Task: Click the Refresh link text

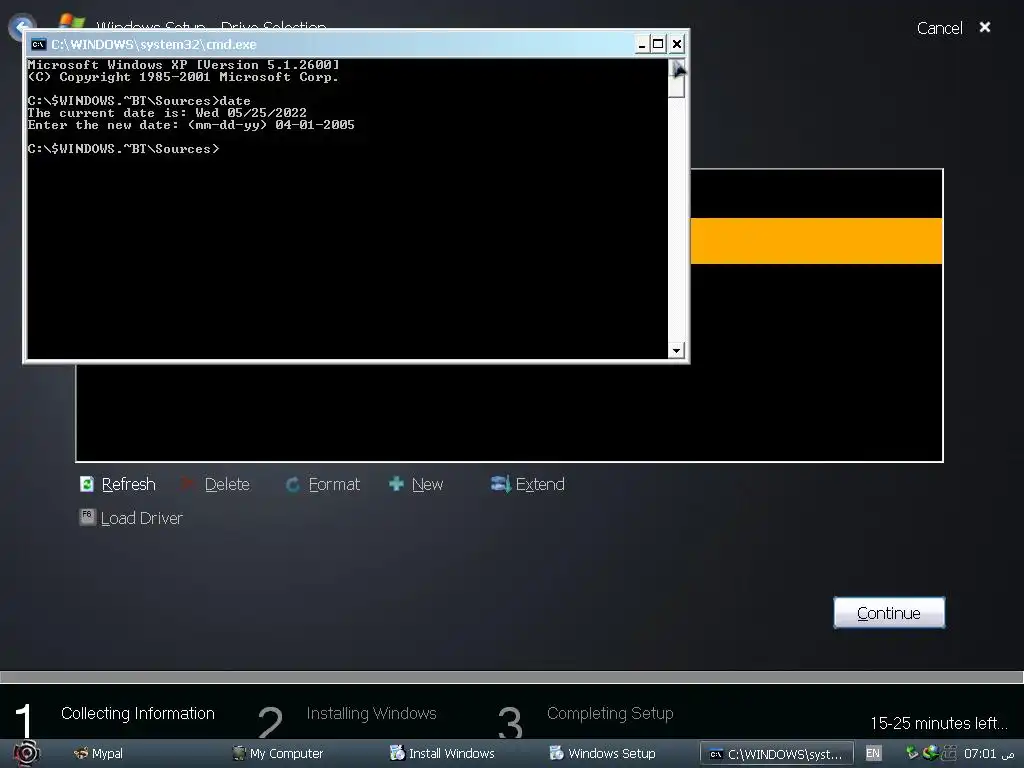Action: click(x=129, y=485)
